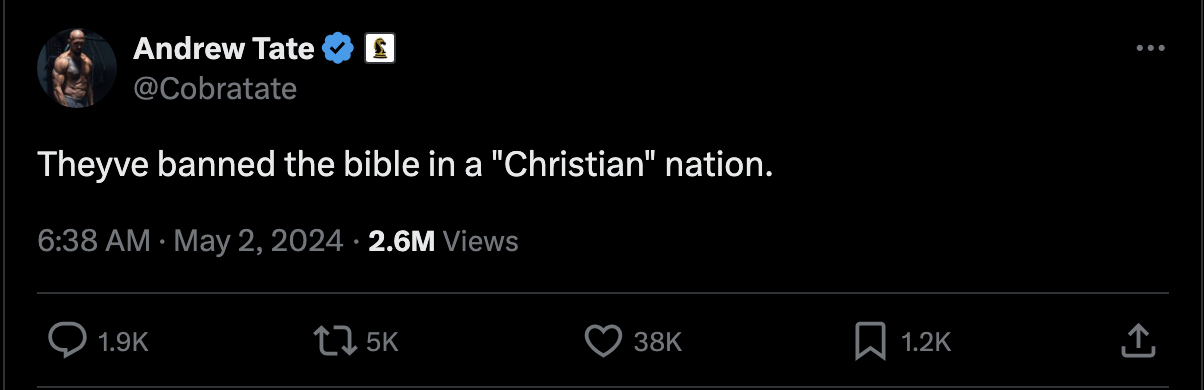1204x390 pixels.
Task: Reply using the speech bubble icon
Action: click(x=67, y=342)
